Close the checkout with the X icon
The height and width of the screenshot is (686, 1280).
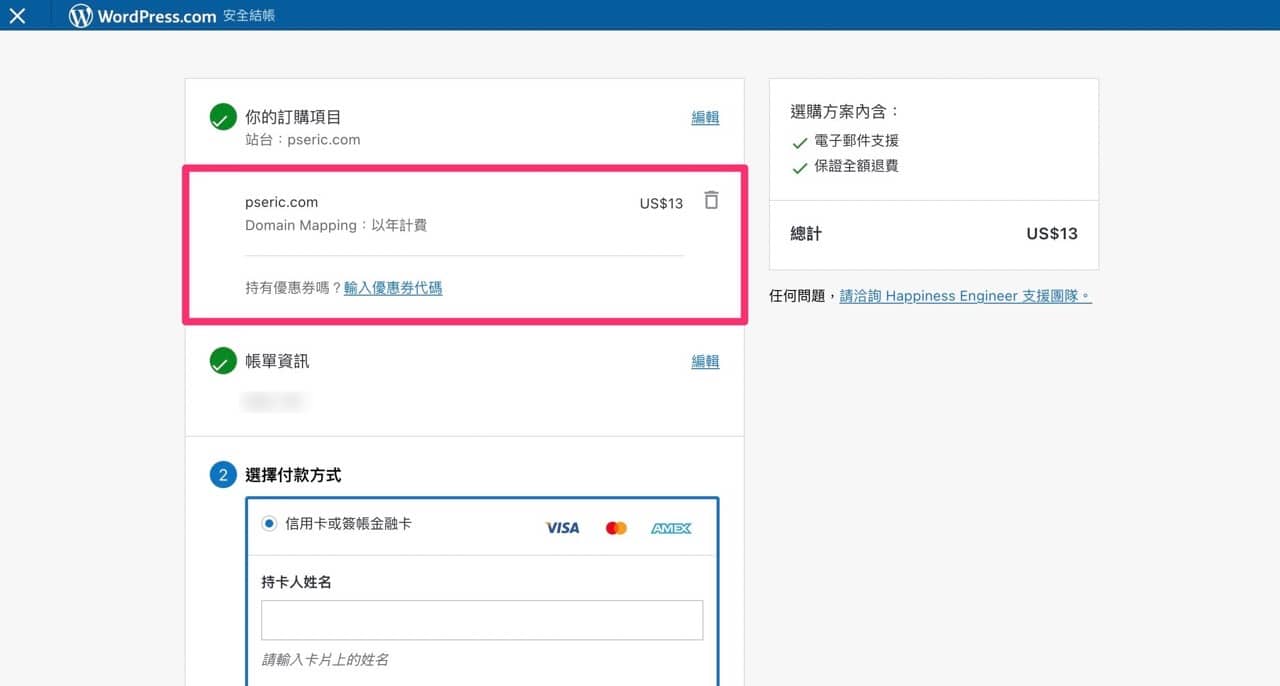(x=17, y=16)
